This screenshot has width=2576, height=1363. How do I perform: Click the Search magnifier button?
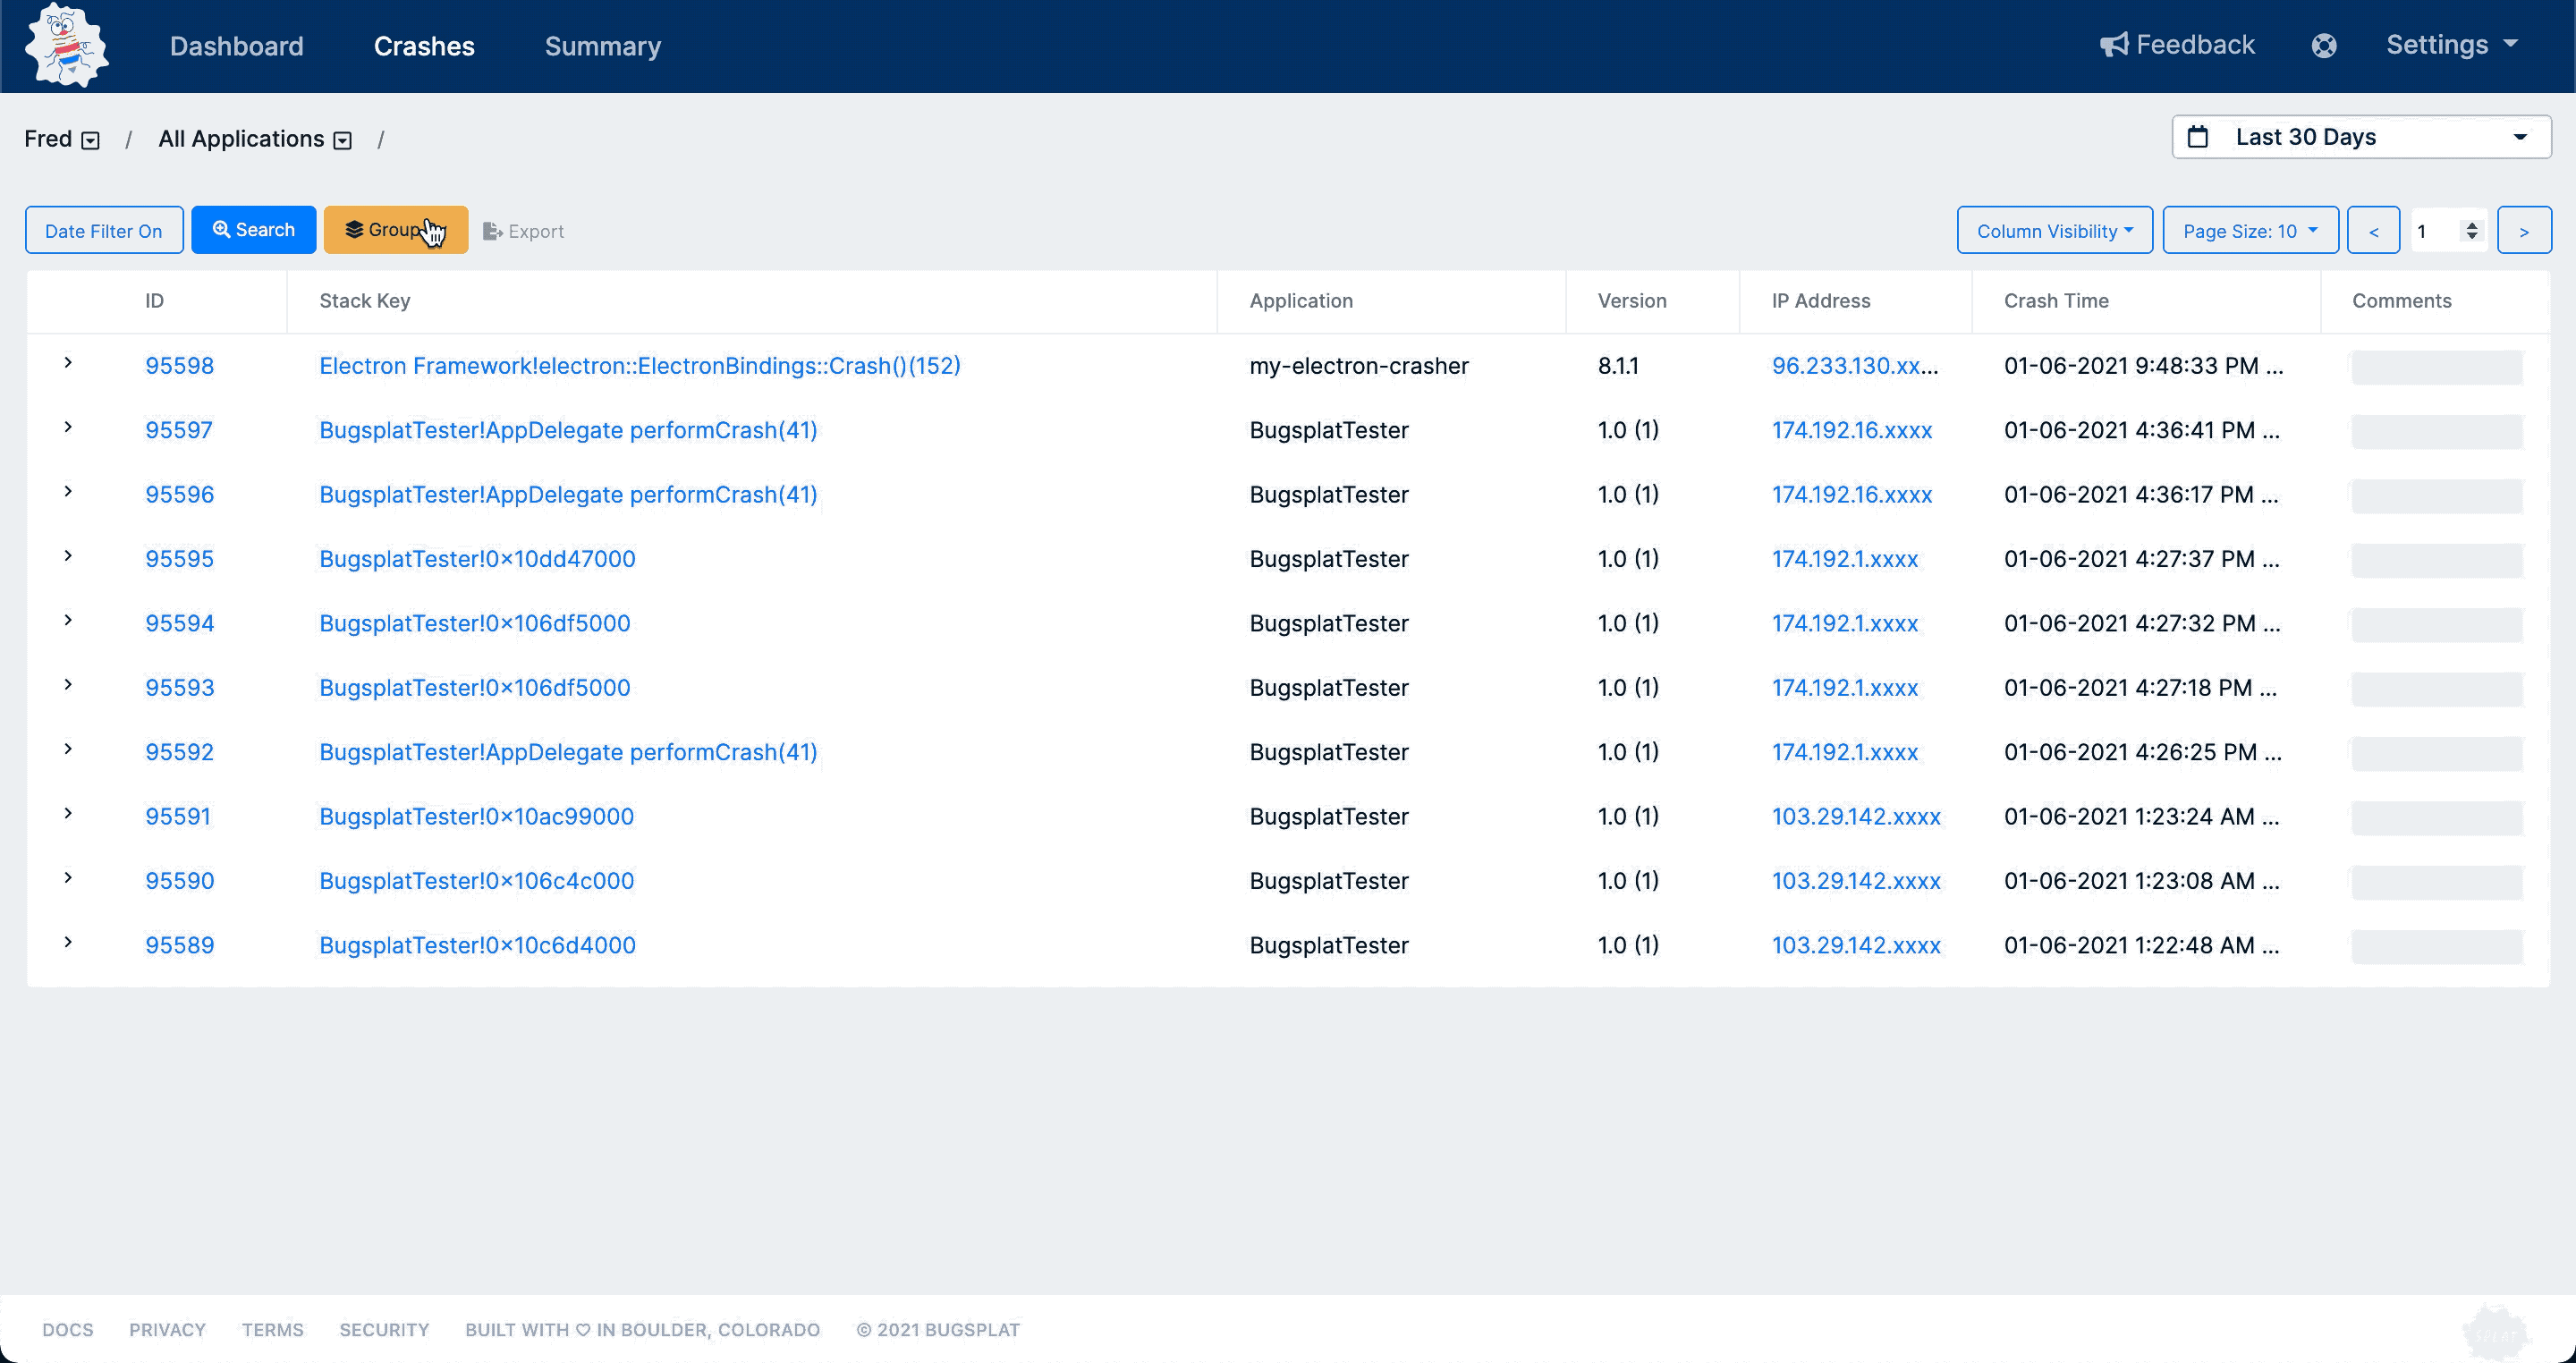(x=253, y=230)
